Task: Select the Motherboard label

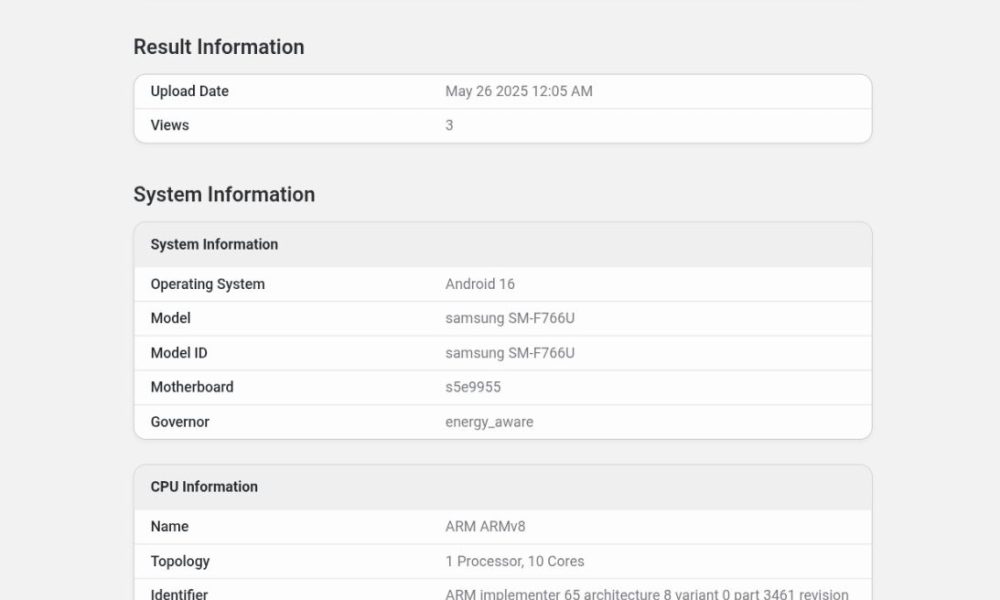Action: (x=192, y=387)
